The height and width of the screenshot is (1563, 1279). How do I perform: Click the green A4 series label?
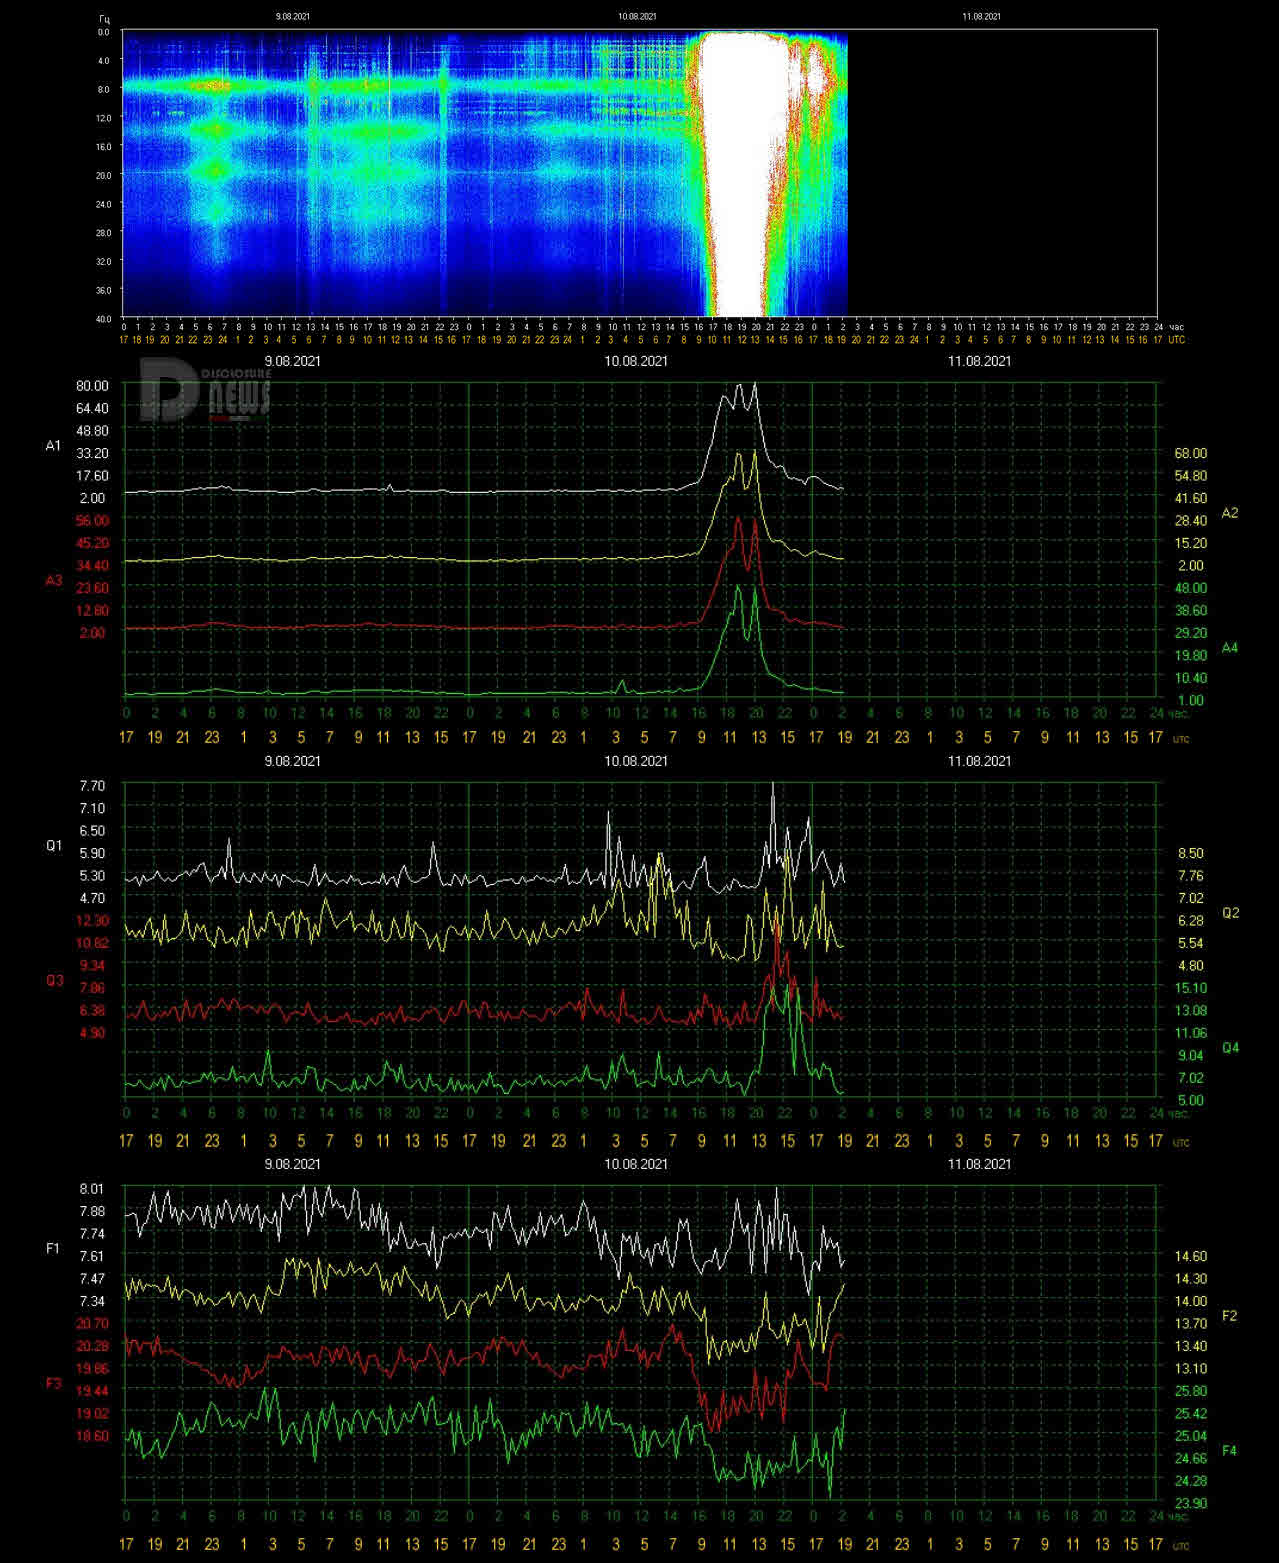click(x=1230, y=648)
